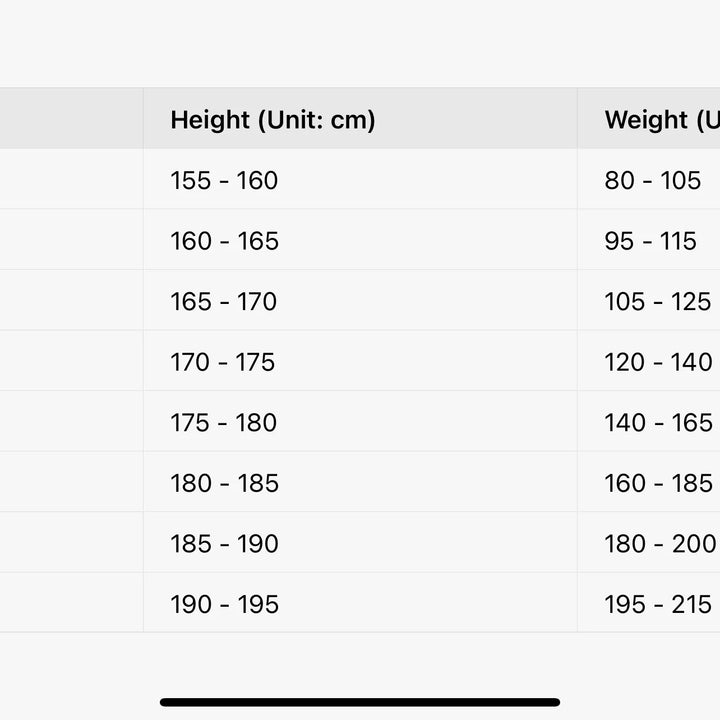The width and height of the screenshot is (720, 720).
Task: Select the 80 - 105 weight cell
Action: pos(653,181)
